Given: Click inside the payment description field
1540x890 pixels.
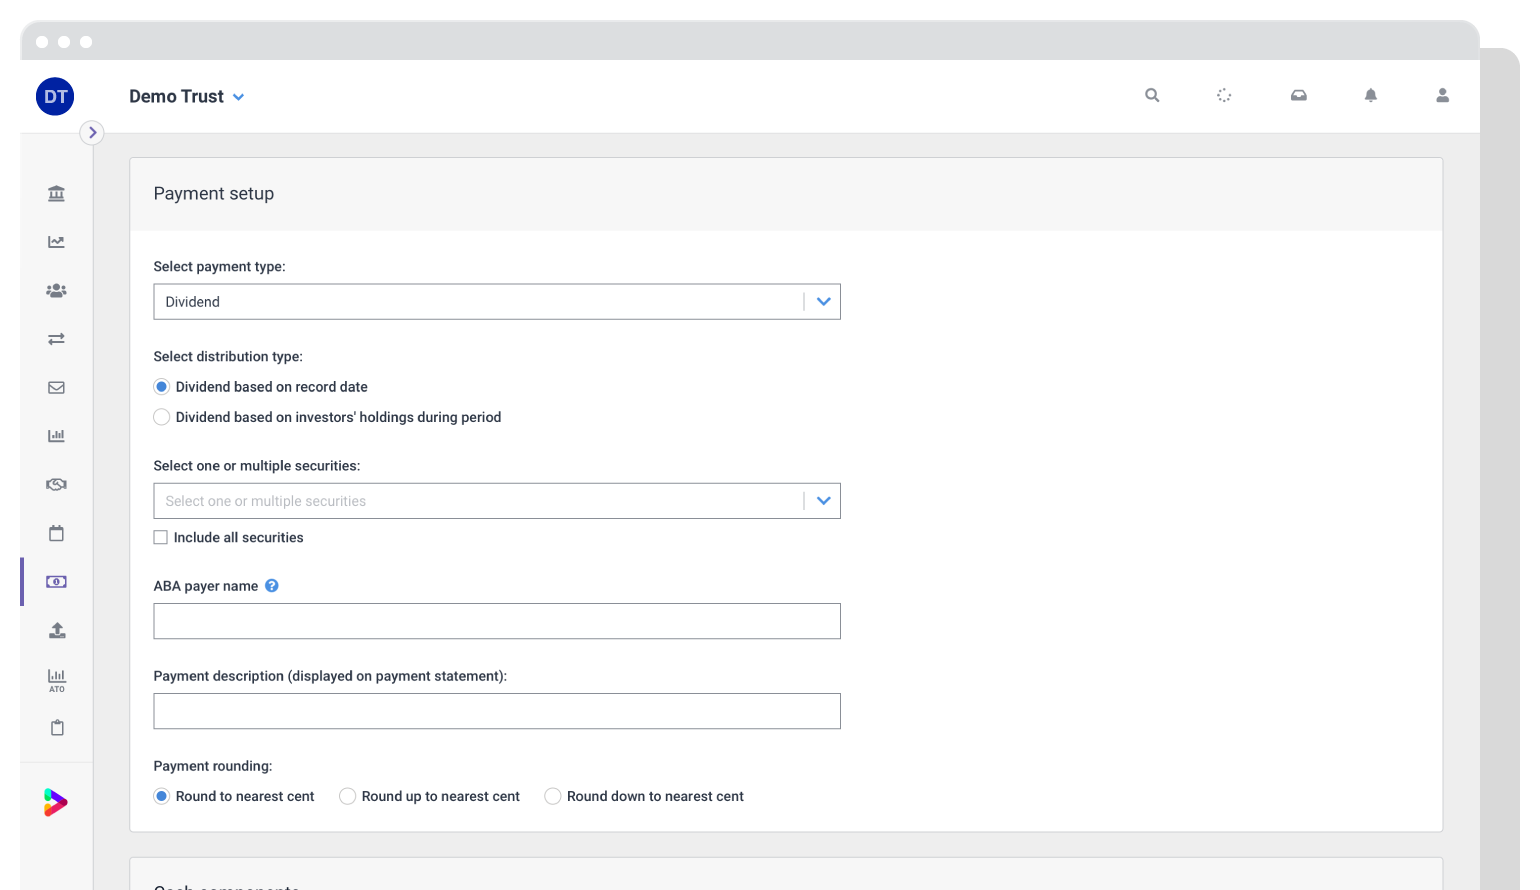Looking at the screenshot, I should 497,711.
